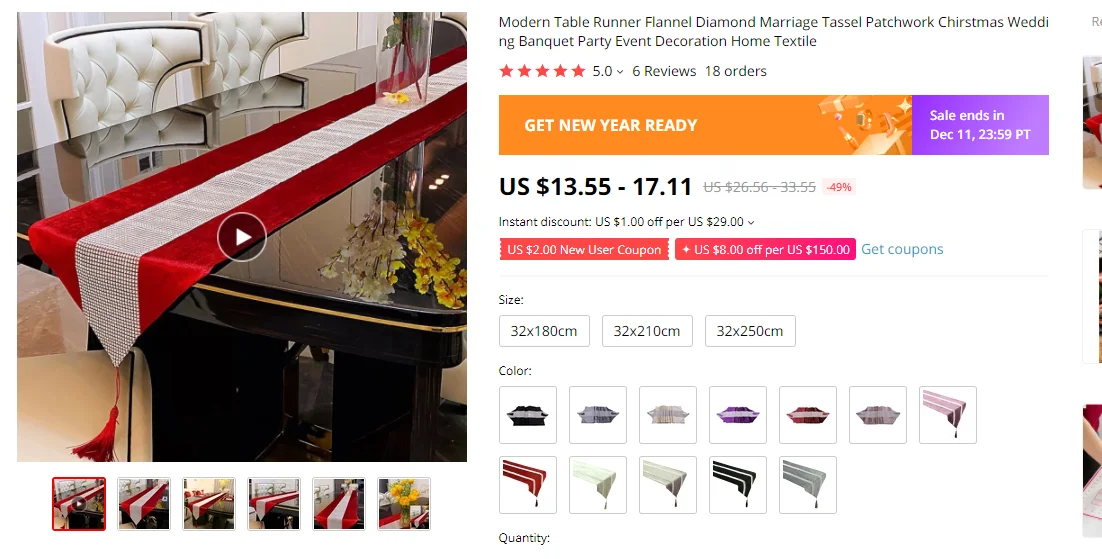Screen dimensions: 1102x559
Task: Pick the 32x250cm size option
Action: coord(750,331)
